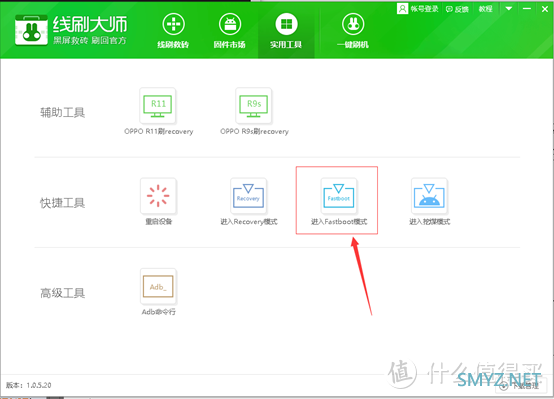The width and height of the screenshot is (554, 399).
Task: Click the OPPO R11刷recovery tool icon
Action: [x=158, y=106]
